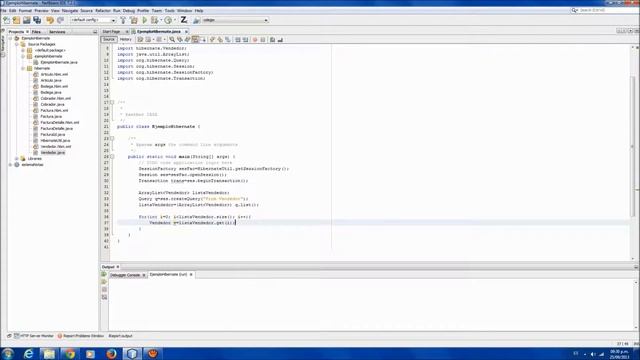The image size is (640, 360).
Task: Click the stop icon in Output sidebar
Action: 104,289
